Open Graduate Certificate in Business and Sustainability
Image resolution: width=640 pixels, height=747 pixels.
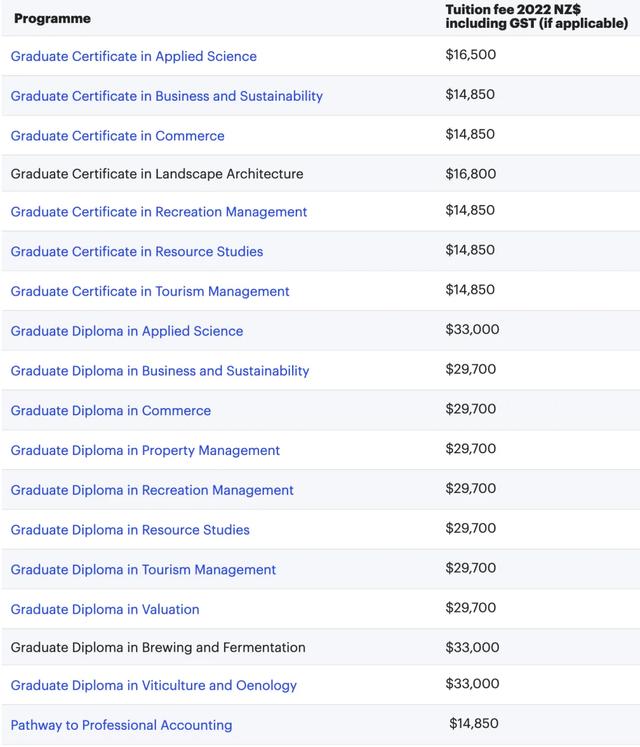pos(166,96)
